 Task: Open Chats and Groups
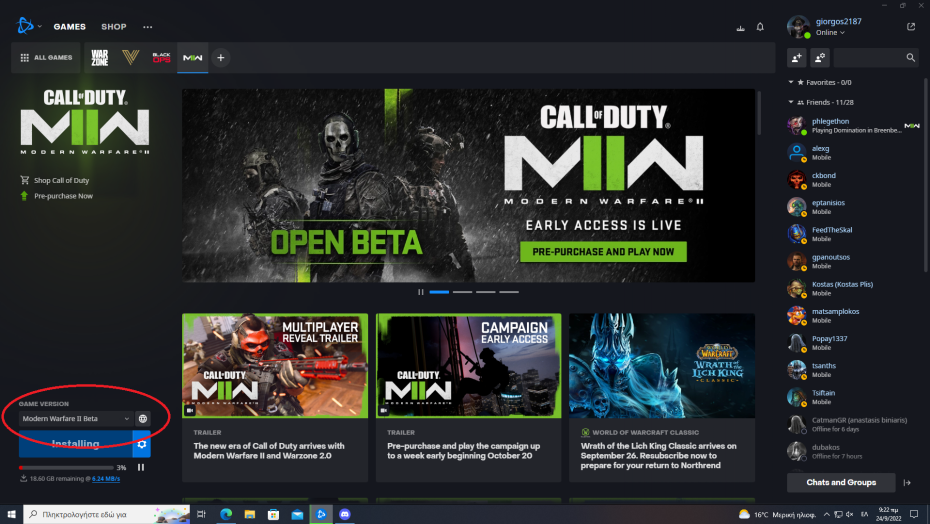click(x=841, y=482)
